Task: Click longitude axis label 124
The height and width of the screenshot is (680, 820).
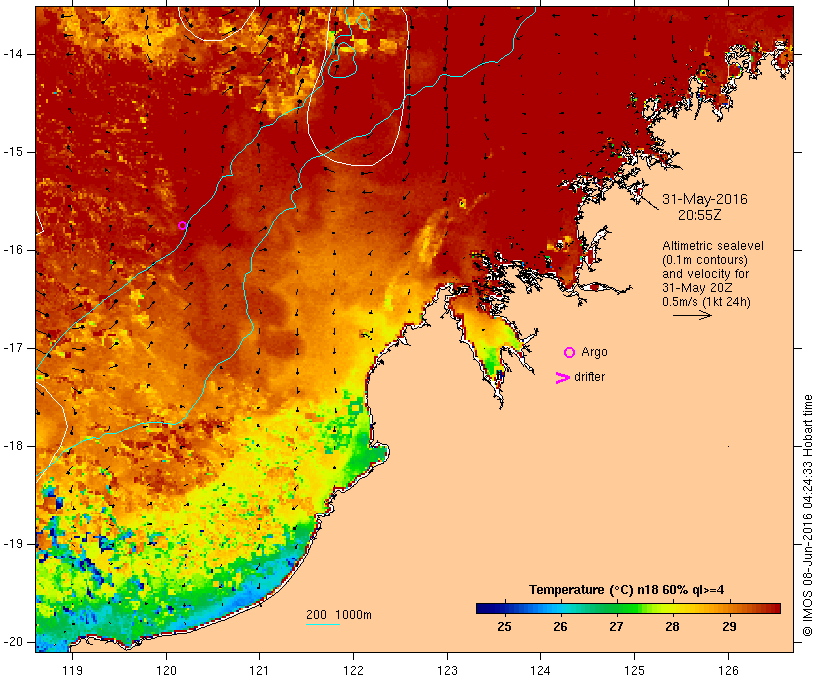Action: click(x=540, y=670)
